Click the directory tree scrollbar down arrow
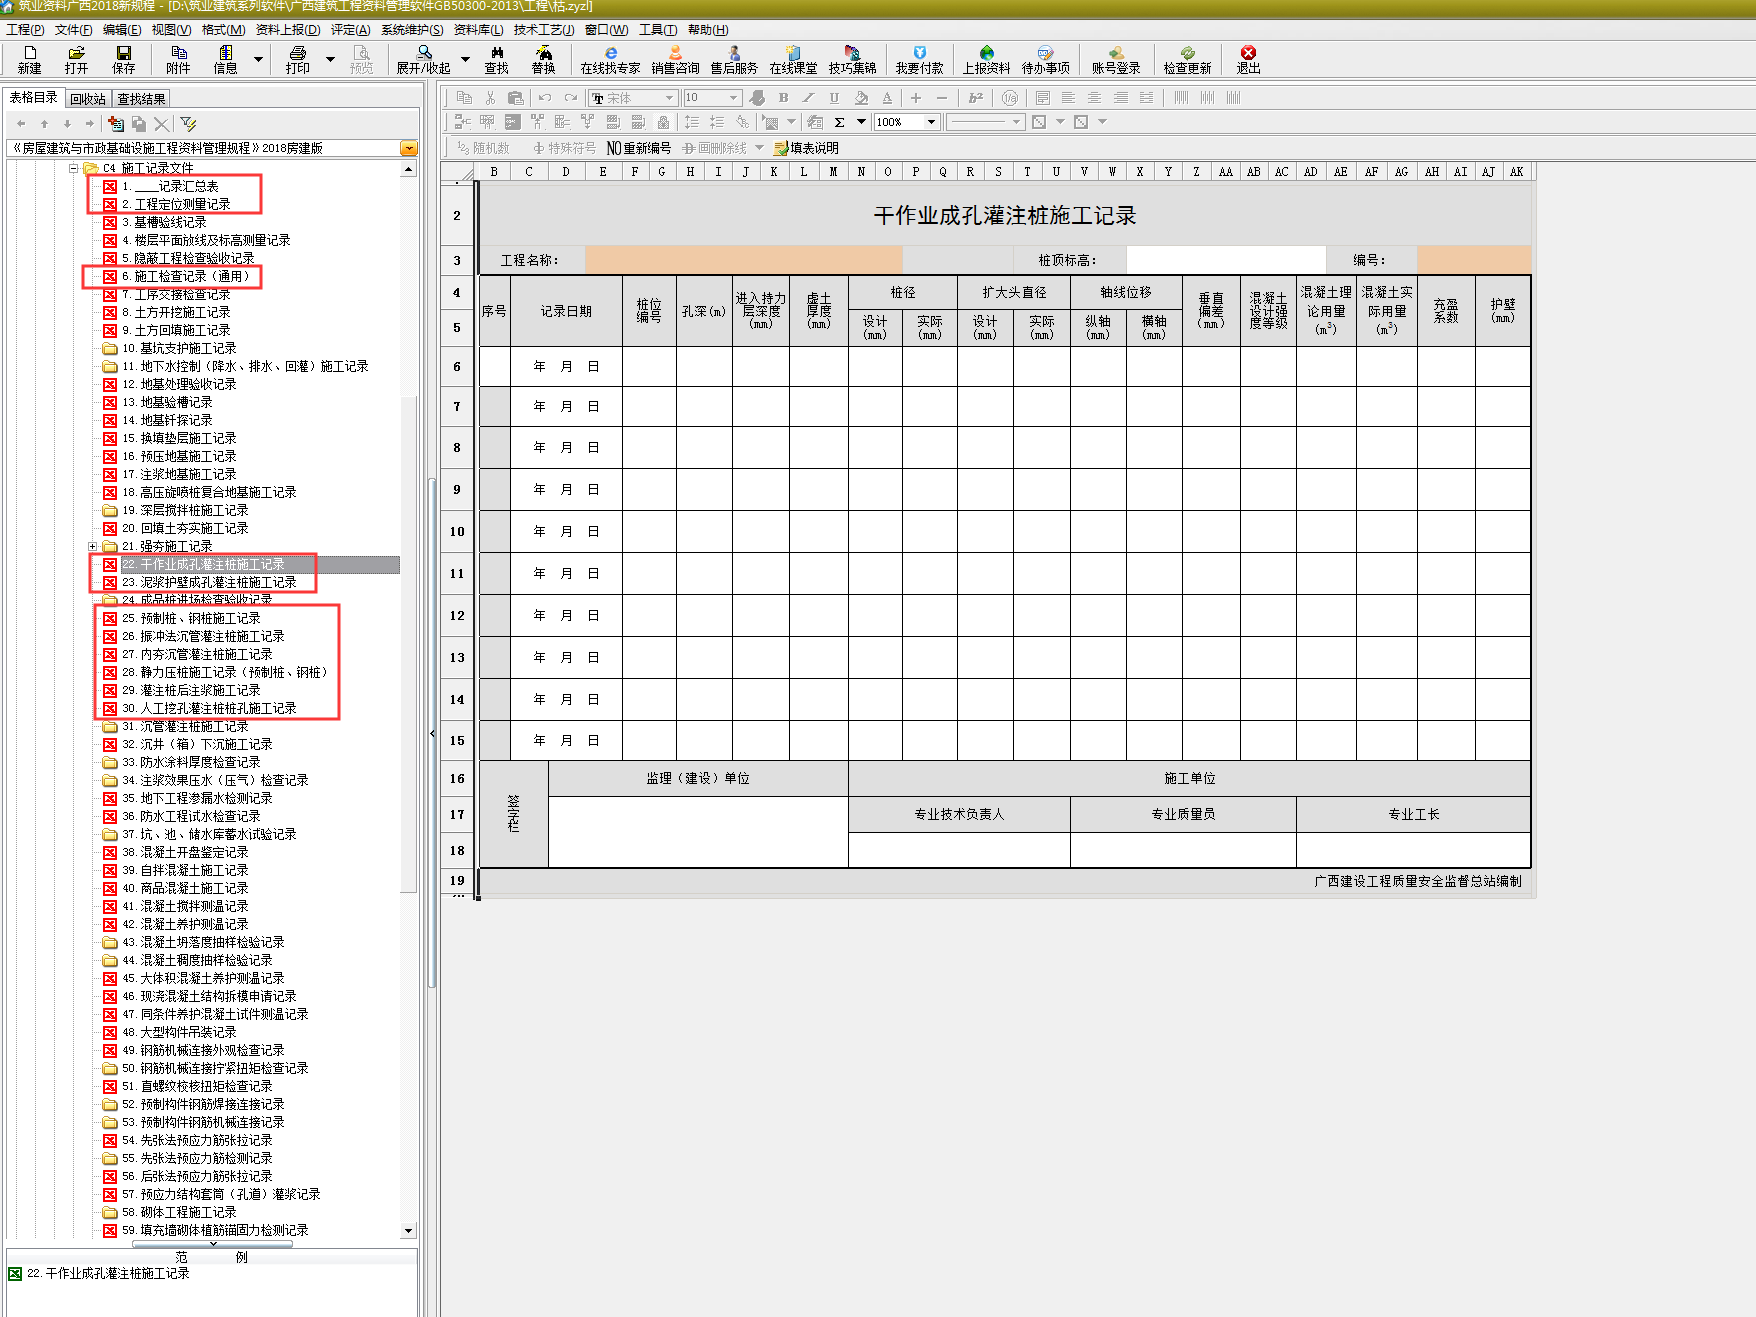The width and height of the screenshot is (1756, 1317). click(408, 1231)
